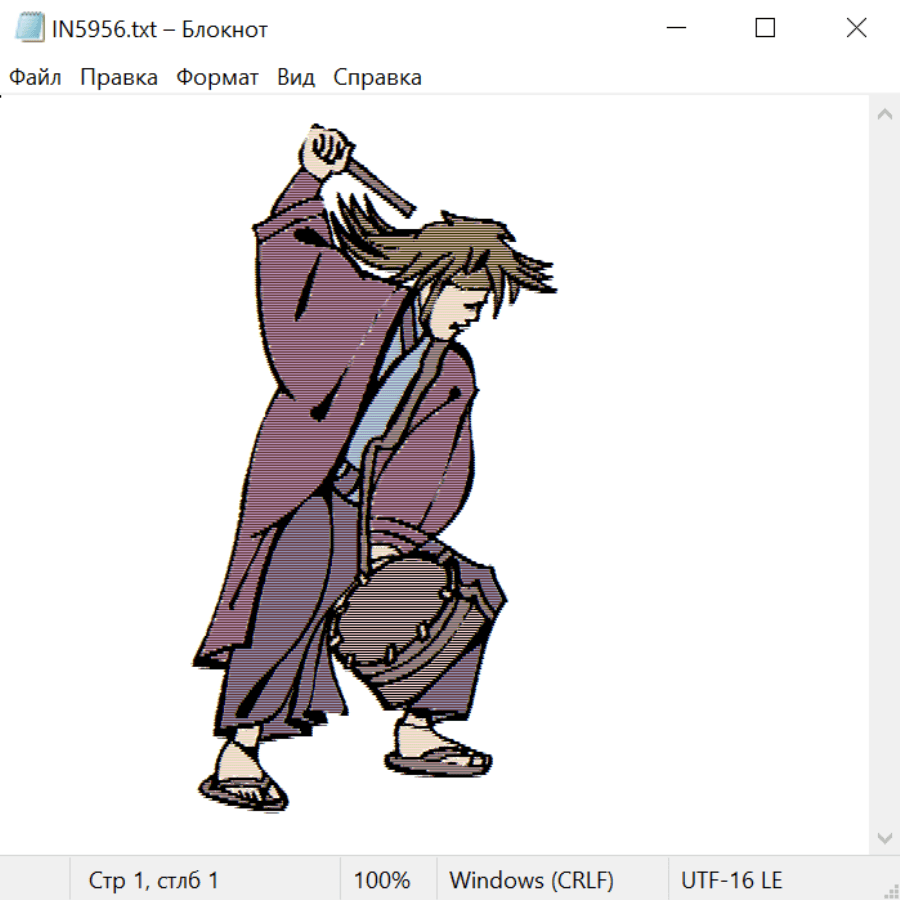Expand the Формат menu
The height and width of the screenshot is (900, 900).
coord(217,78)
